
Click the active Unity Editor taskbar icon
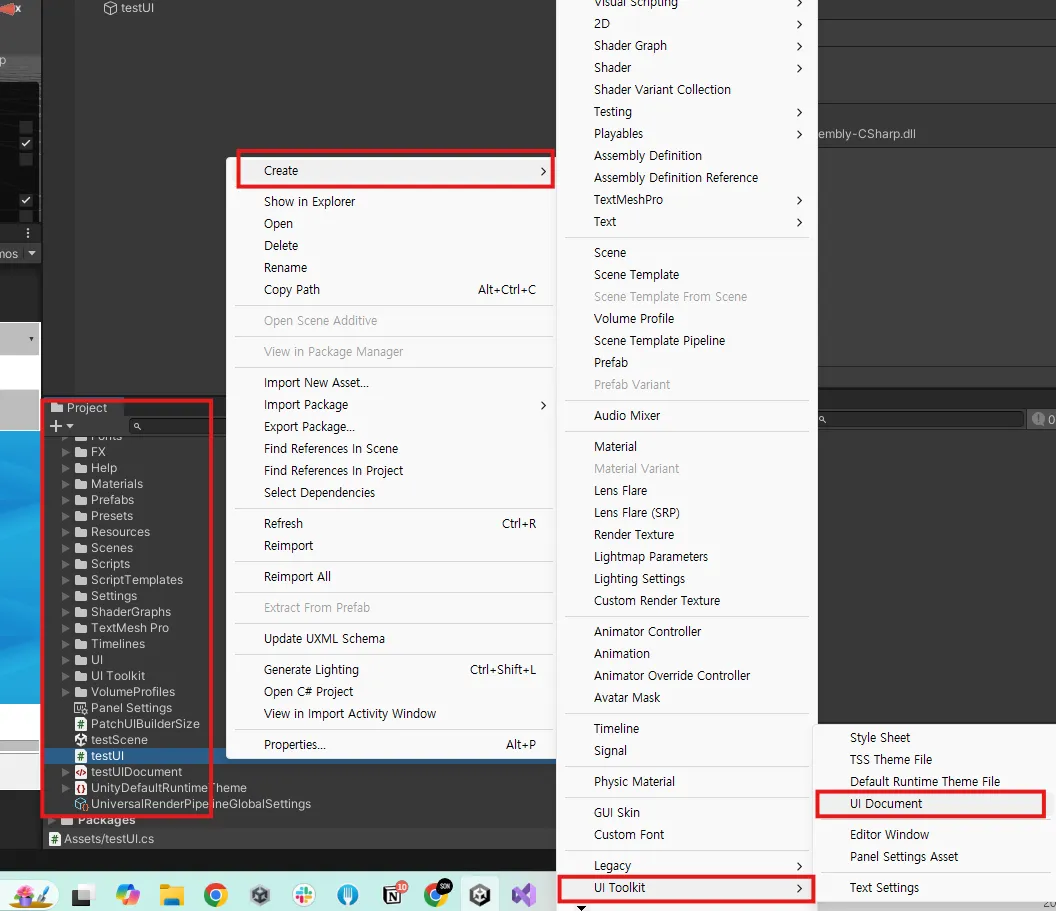click(480, 895)
